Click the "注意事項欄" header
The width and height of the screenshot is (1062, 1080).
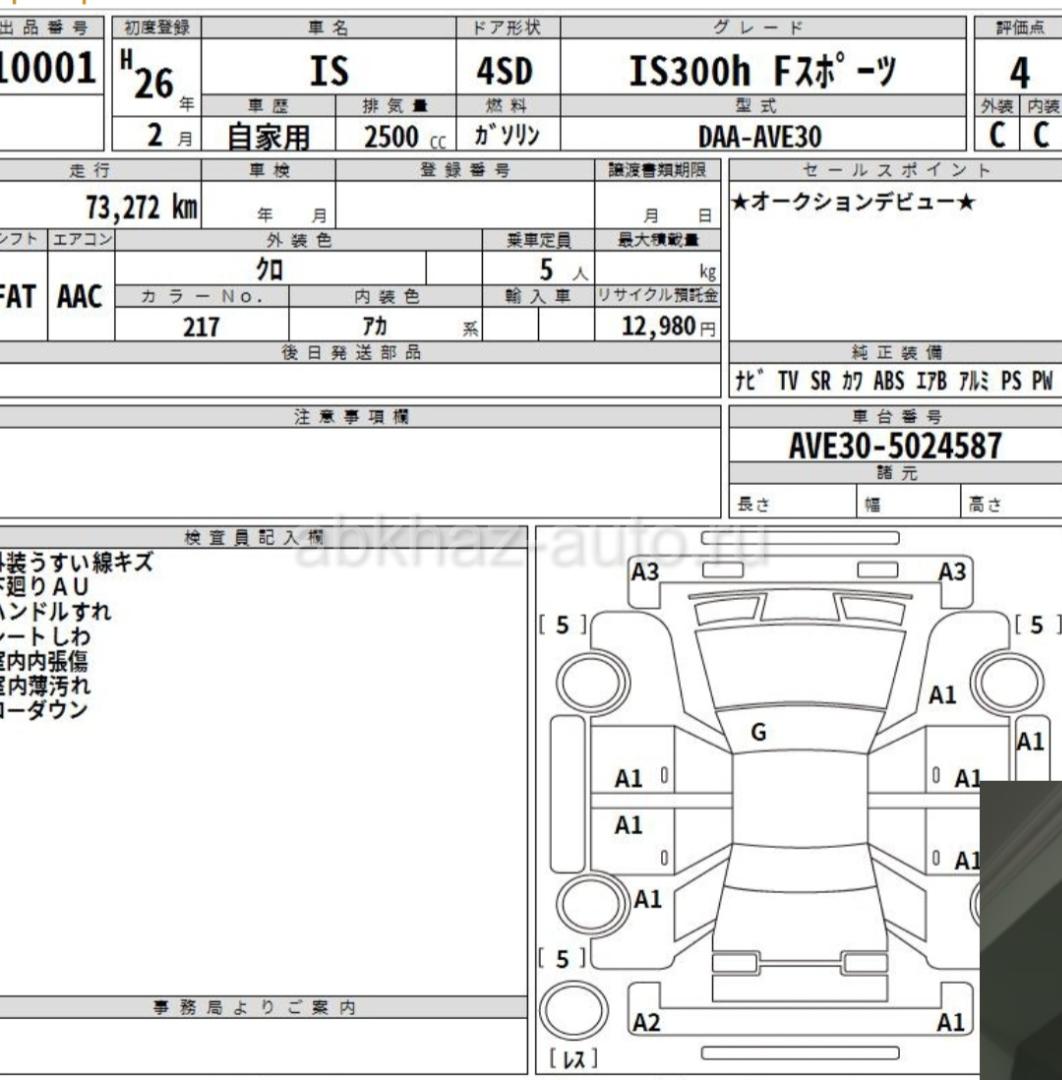(352, 416)
